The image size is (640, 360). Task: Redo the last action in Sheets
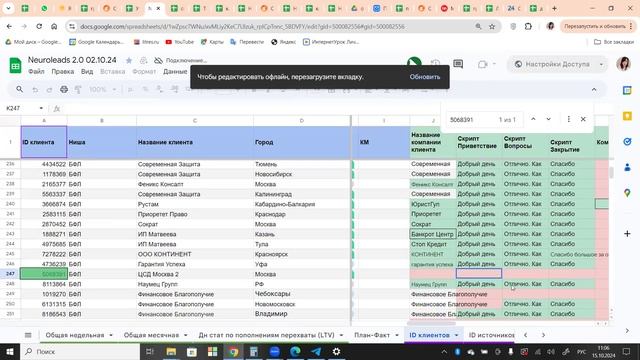tap(49, 89)
